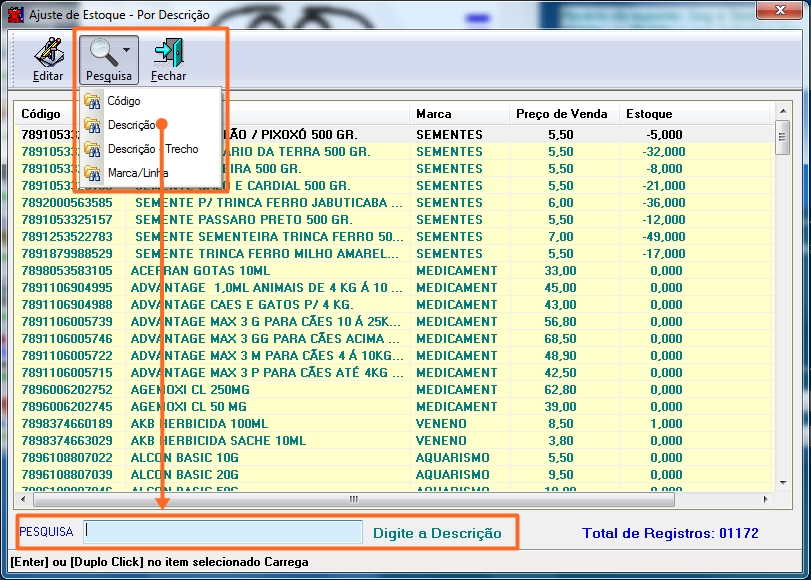
Task: Click code cell 7898053583105
Action: (x=67, y=271)
